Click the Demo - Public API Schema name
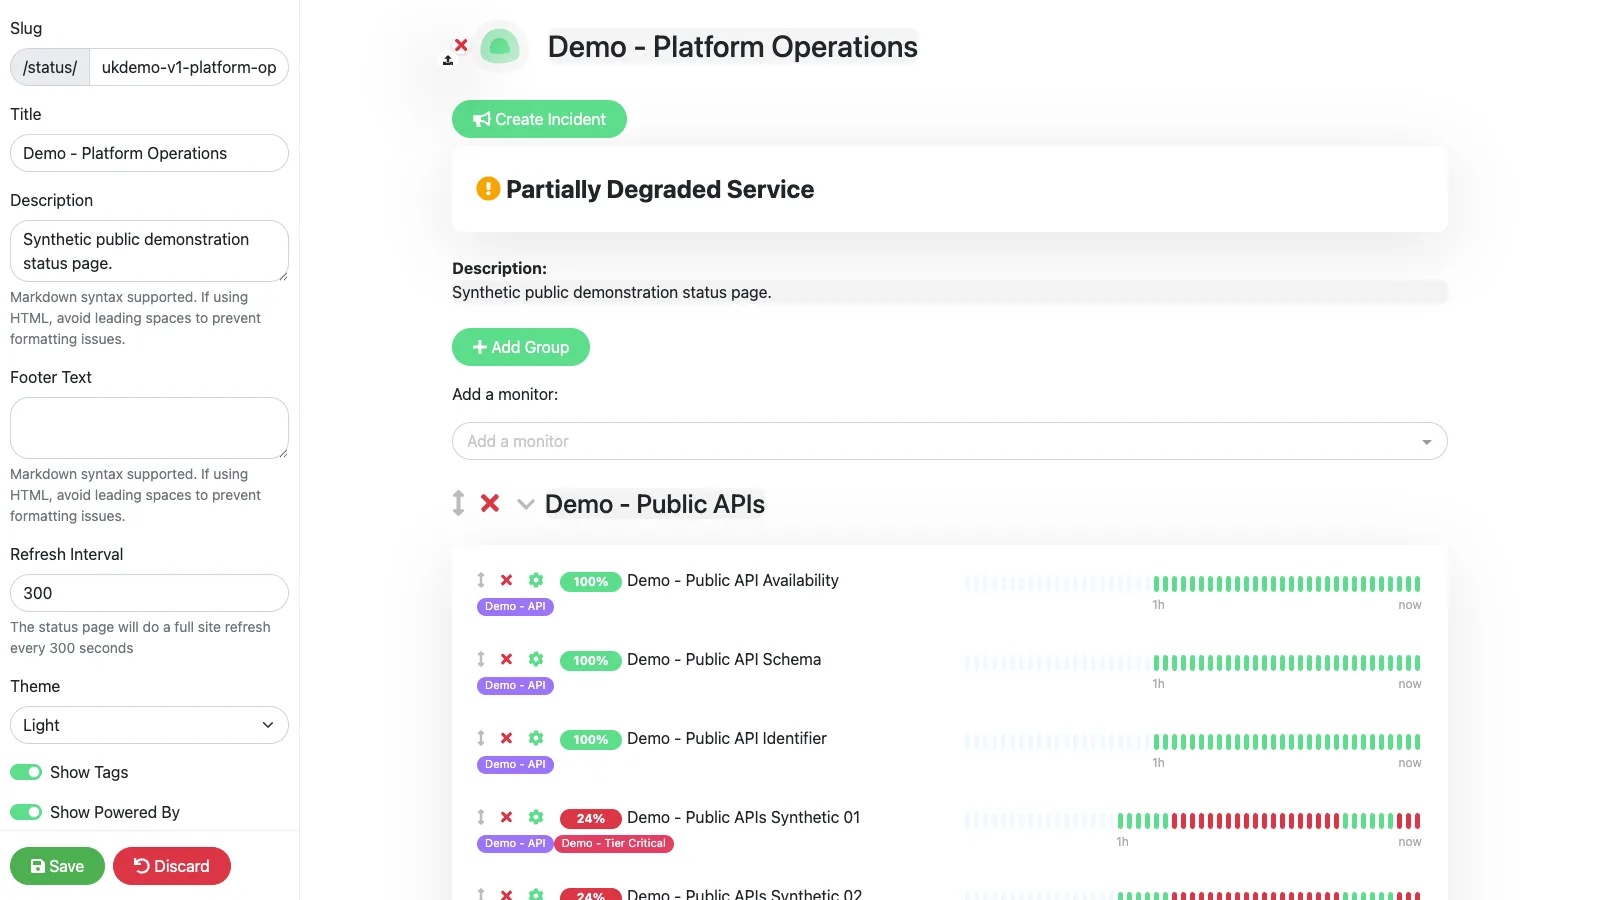Screen dimensions: 1600x900 724,659
